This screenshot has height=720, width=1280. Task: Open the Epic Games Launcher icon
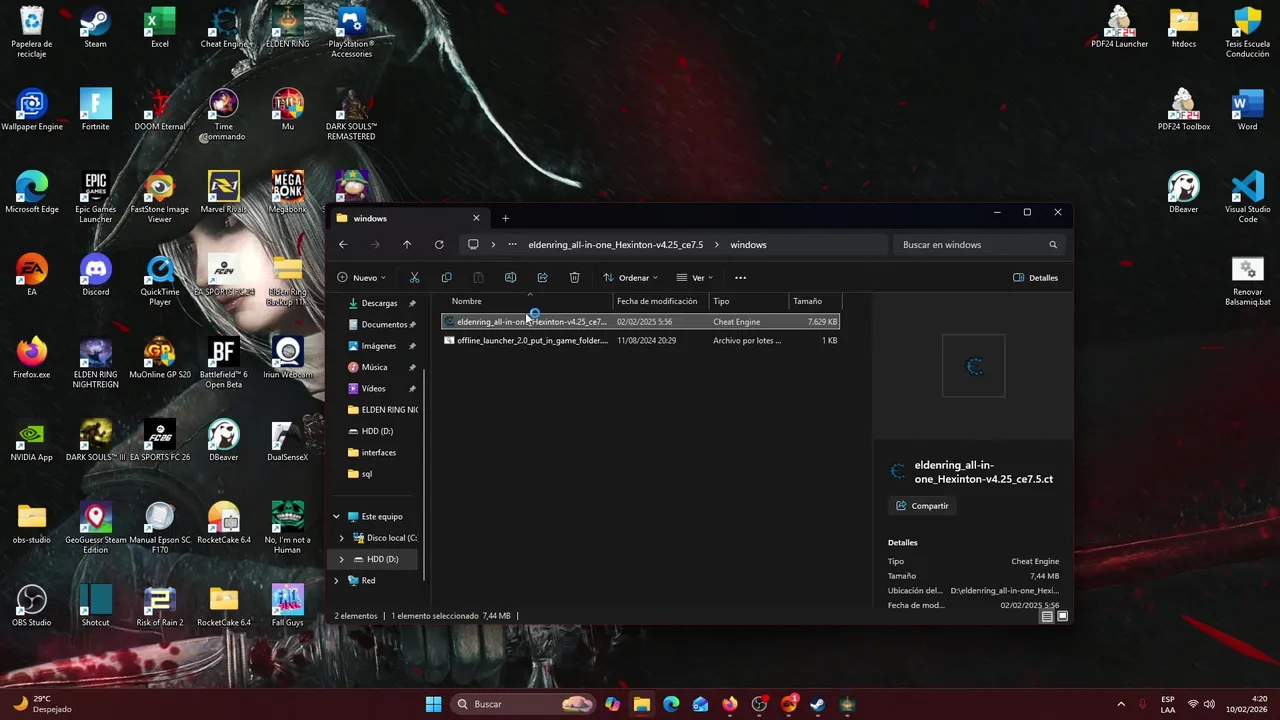(x=95, y=198)
